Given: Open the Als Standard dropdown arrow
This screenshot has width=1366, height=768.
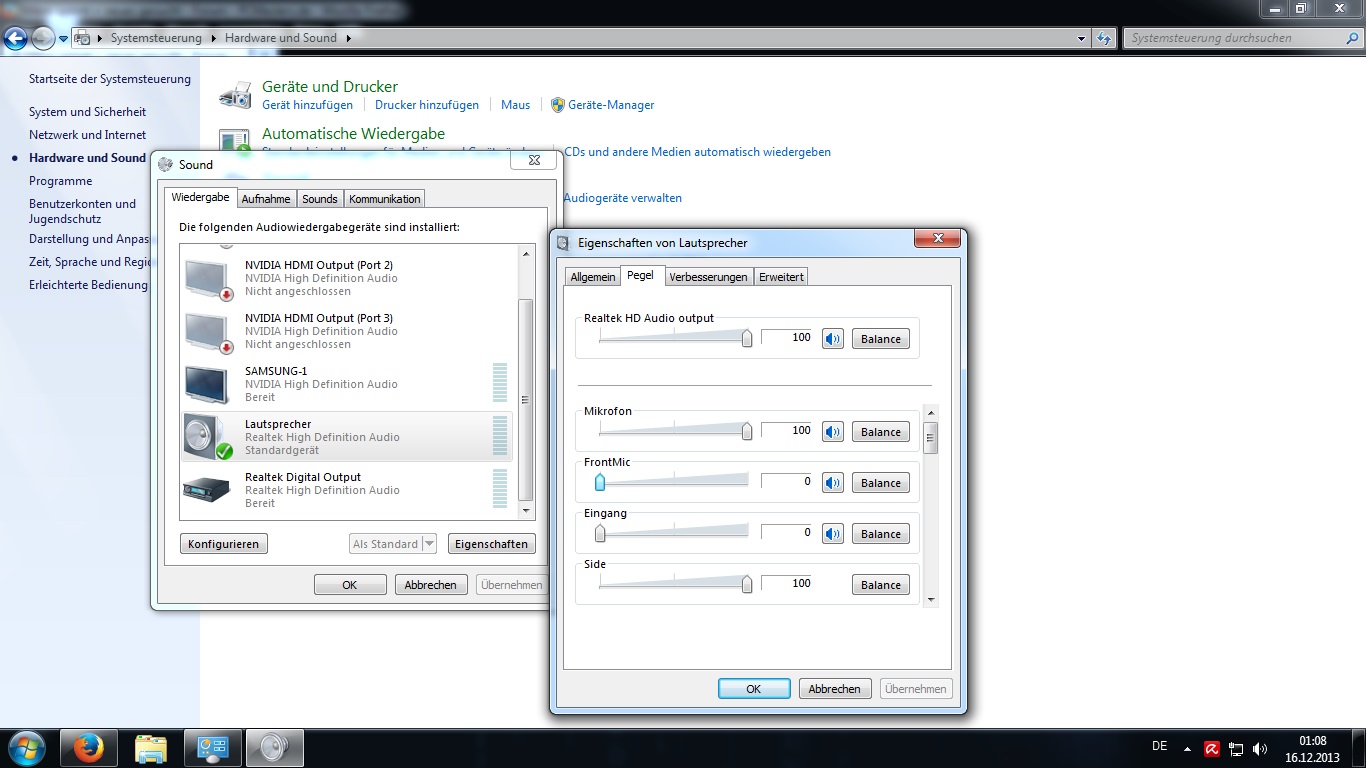Looking at the screenshot, I should 429,544.
